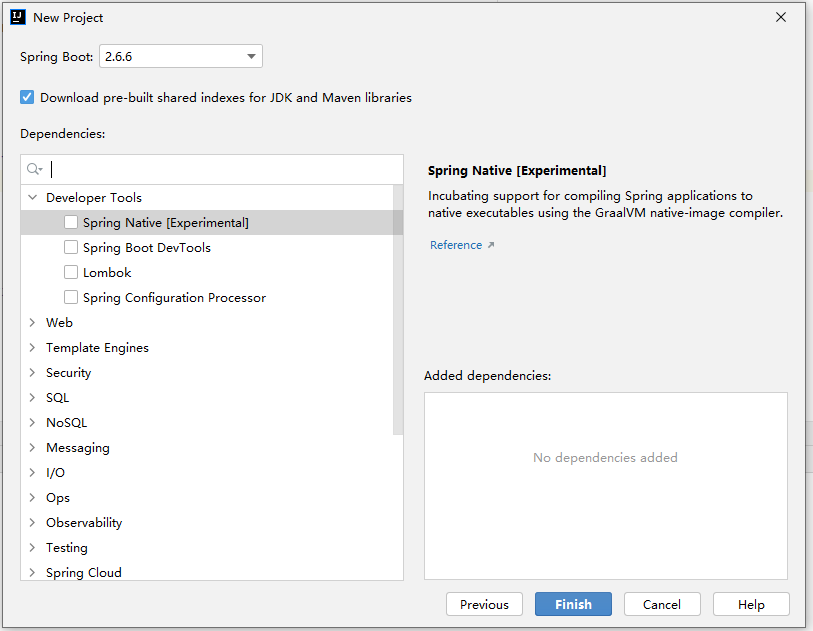Expand the Observability category
Image resolution: width=813 pixels, height=631 pixels.
pos(33,522)
